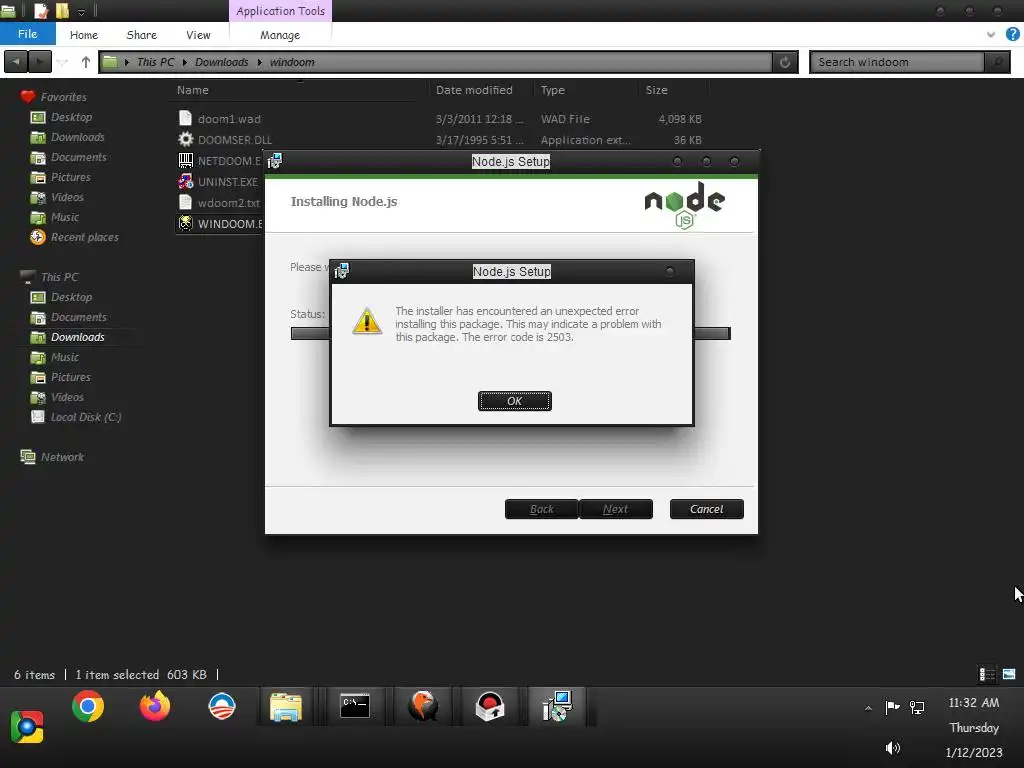This screenshot has width=1024, height=768.
Task: Click the installation progress bar
Action: tap(510, 334)
